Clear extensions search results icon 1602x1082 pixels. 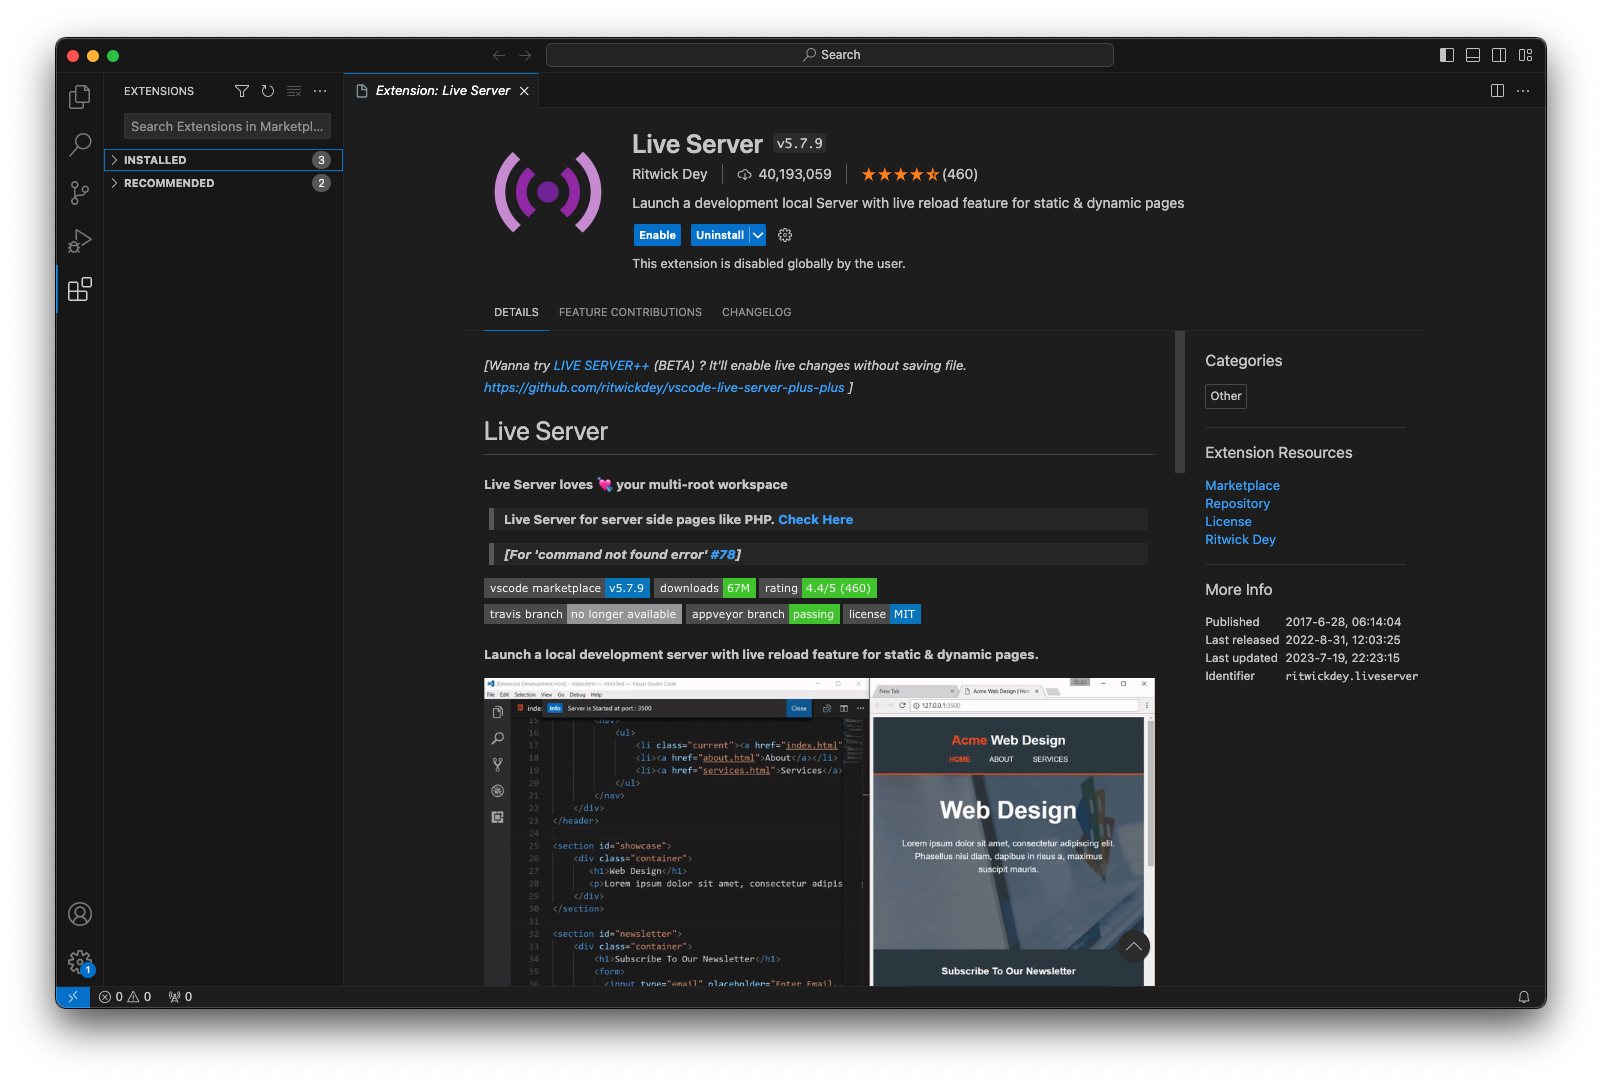294,91
